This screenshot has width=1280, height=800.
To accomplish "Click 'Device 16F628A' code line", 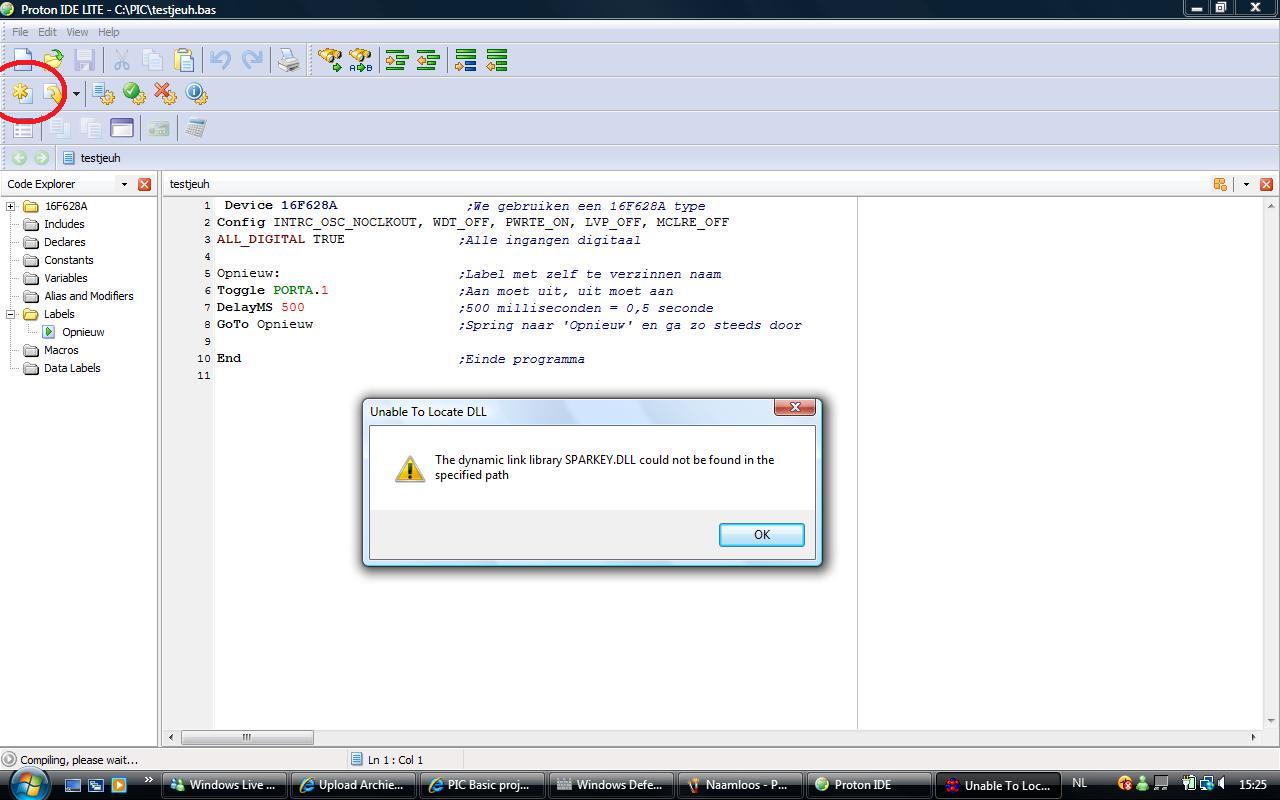I will point(281,206).
